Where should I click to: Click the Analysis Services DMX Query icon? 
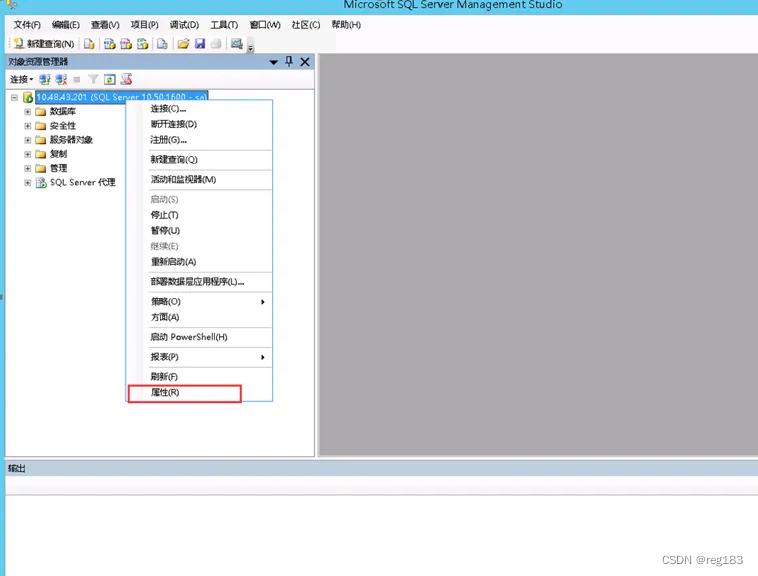(x=126, y=44)
